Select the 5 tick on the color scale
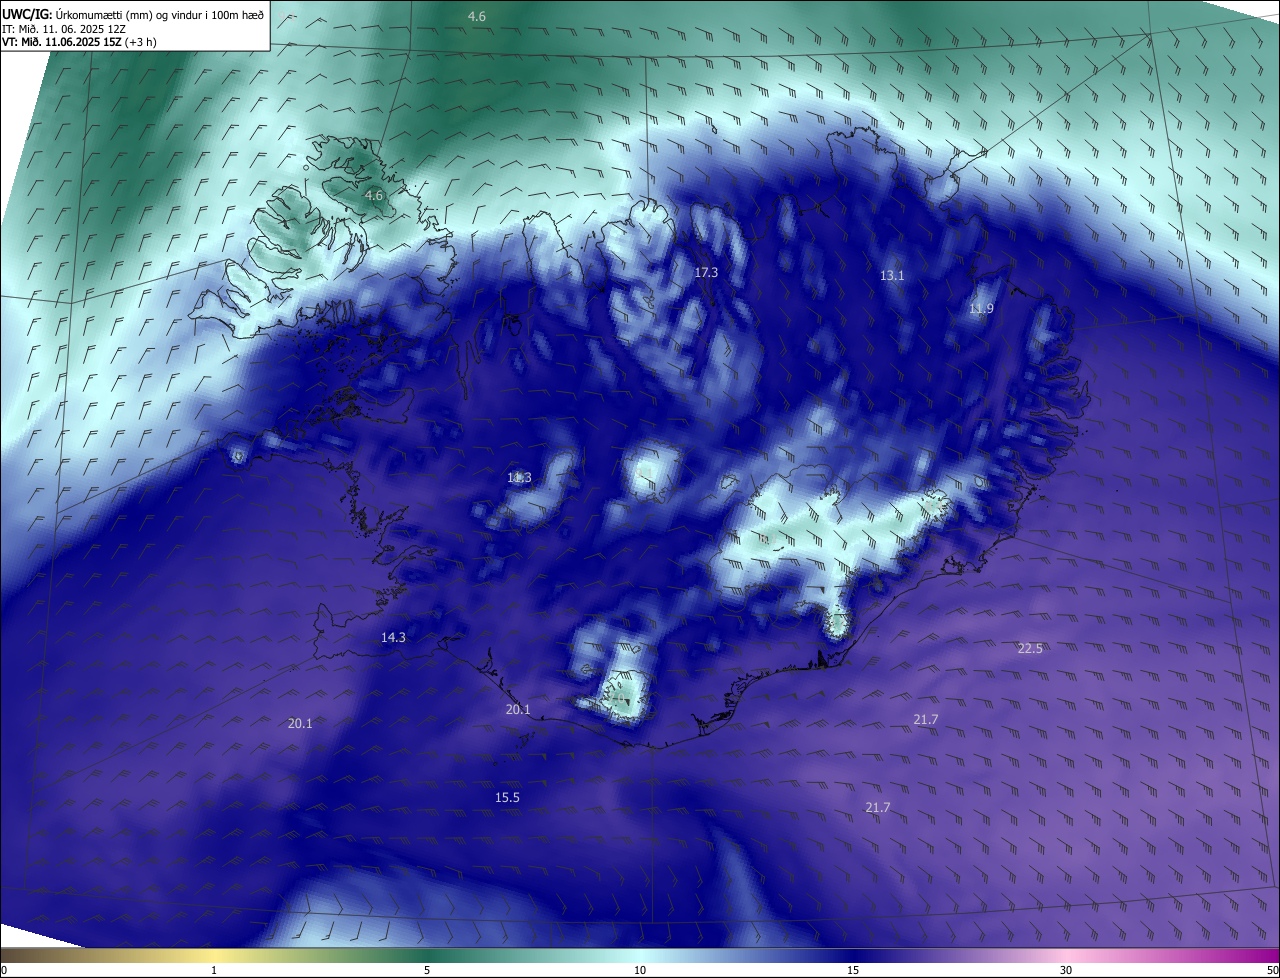Screen dimensions: 1280x978 (x=427, y=970)
